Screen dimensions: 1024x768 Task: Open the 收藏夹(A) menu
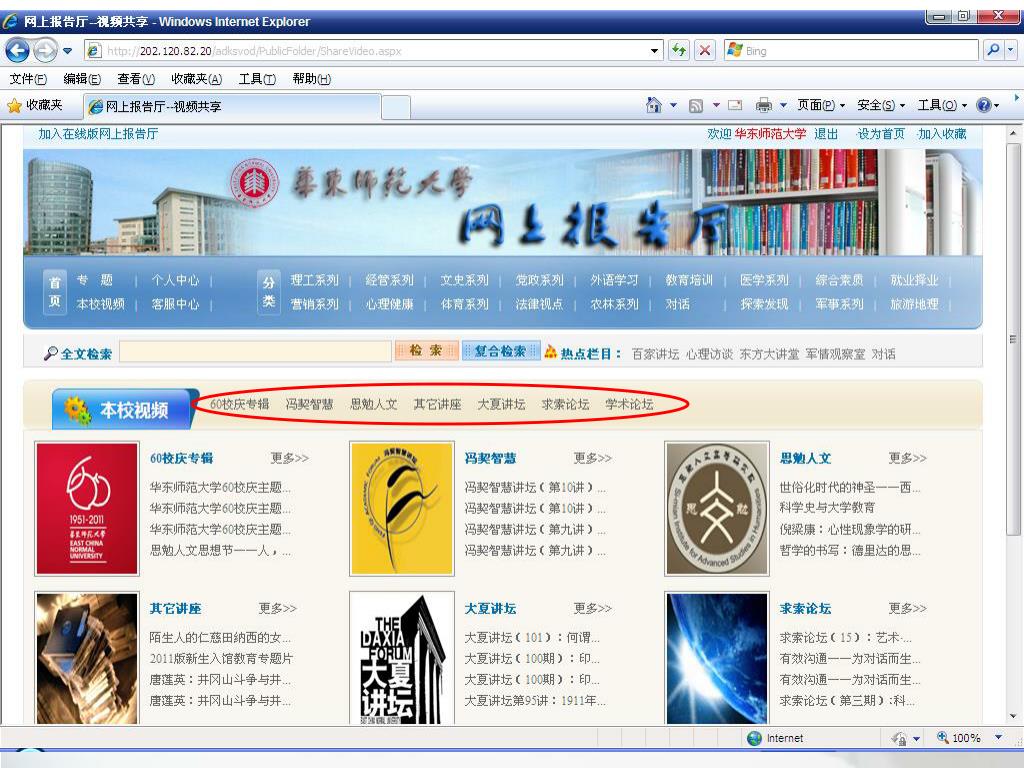pos(197,79)
